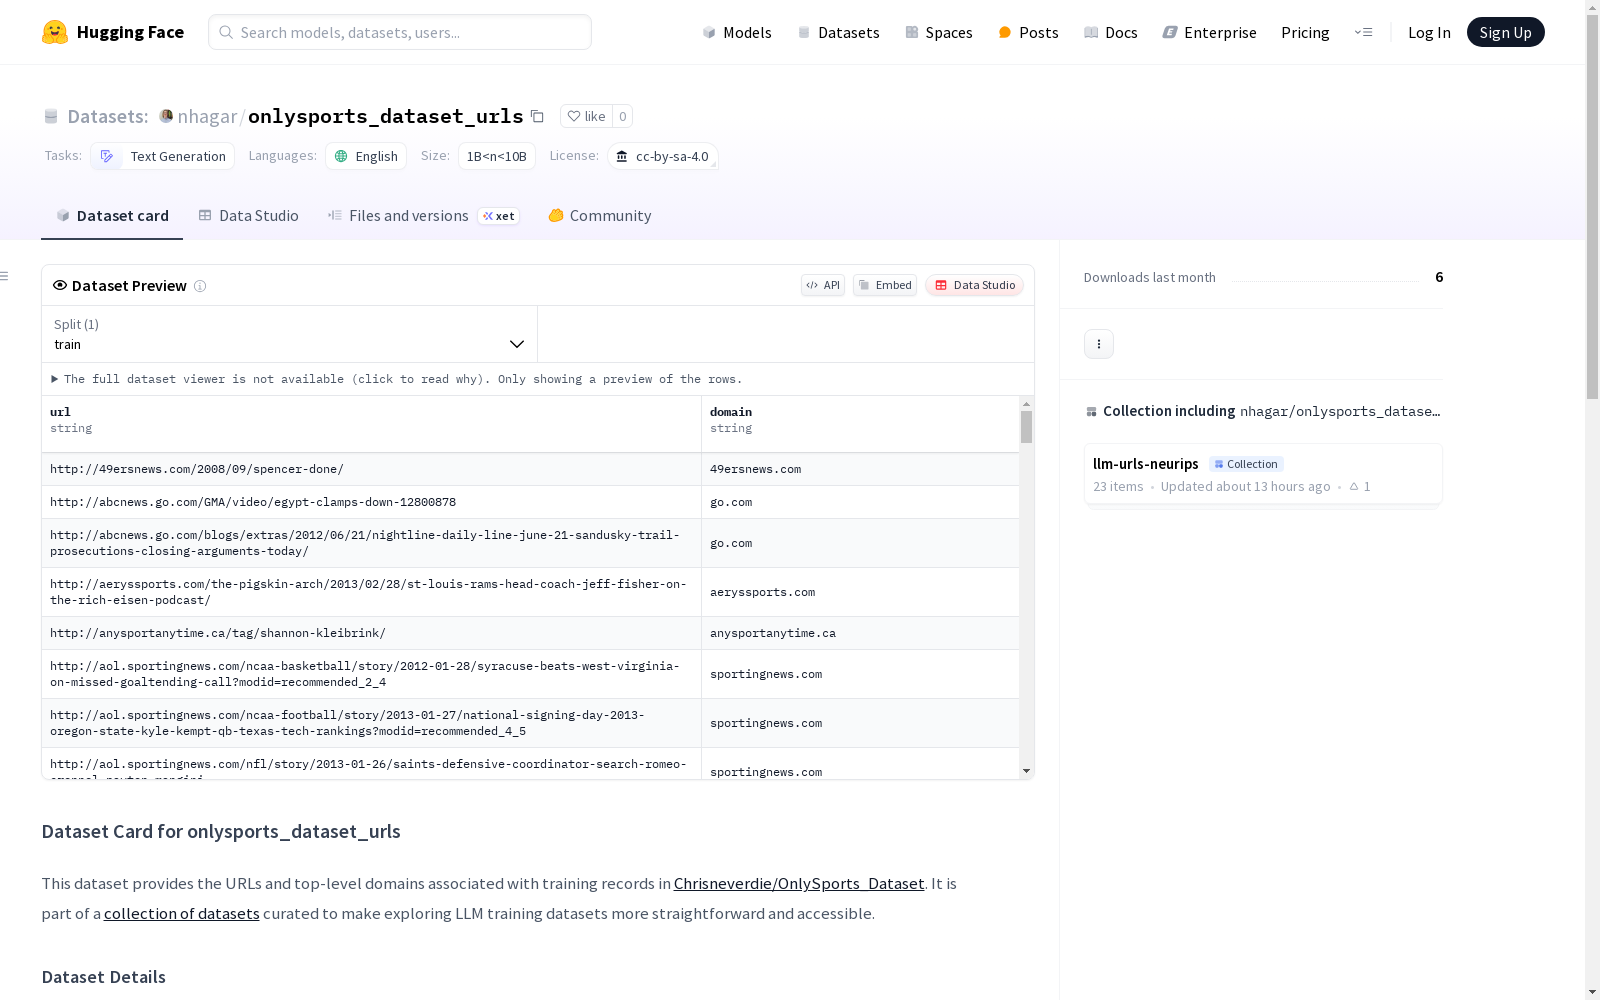
Task: Select the anysportanytime.ca shannon-kleibrink URL cell
Action: point(371,633)
